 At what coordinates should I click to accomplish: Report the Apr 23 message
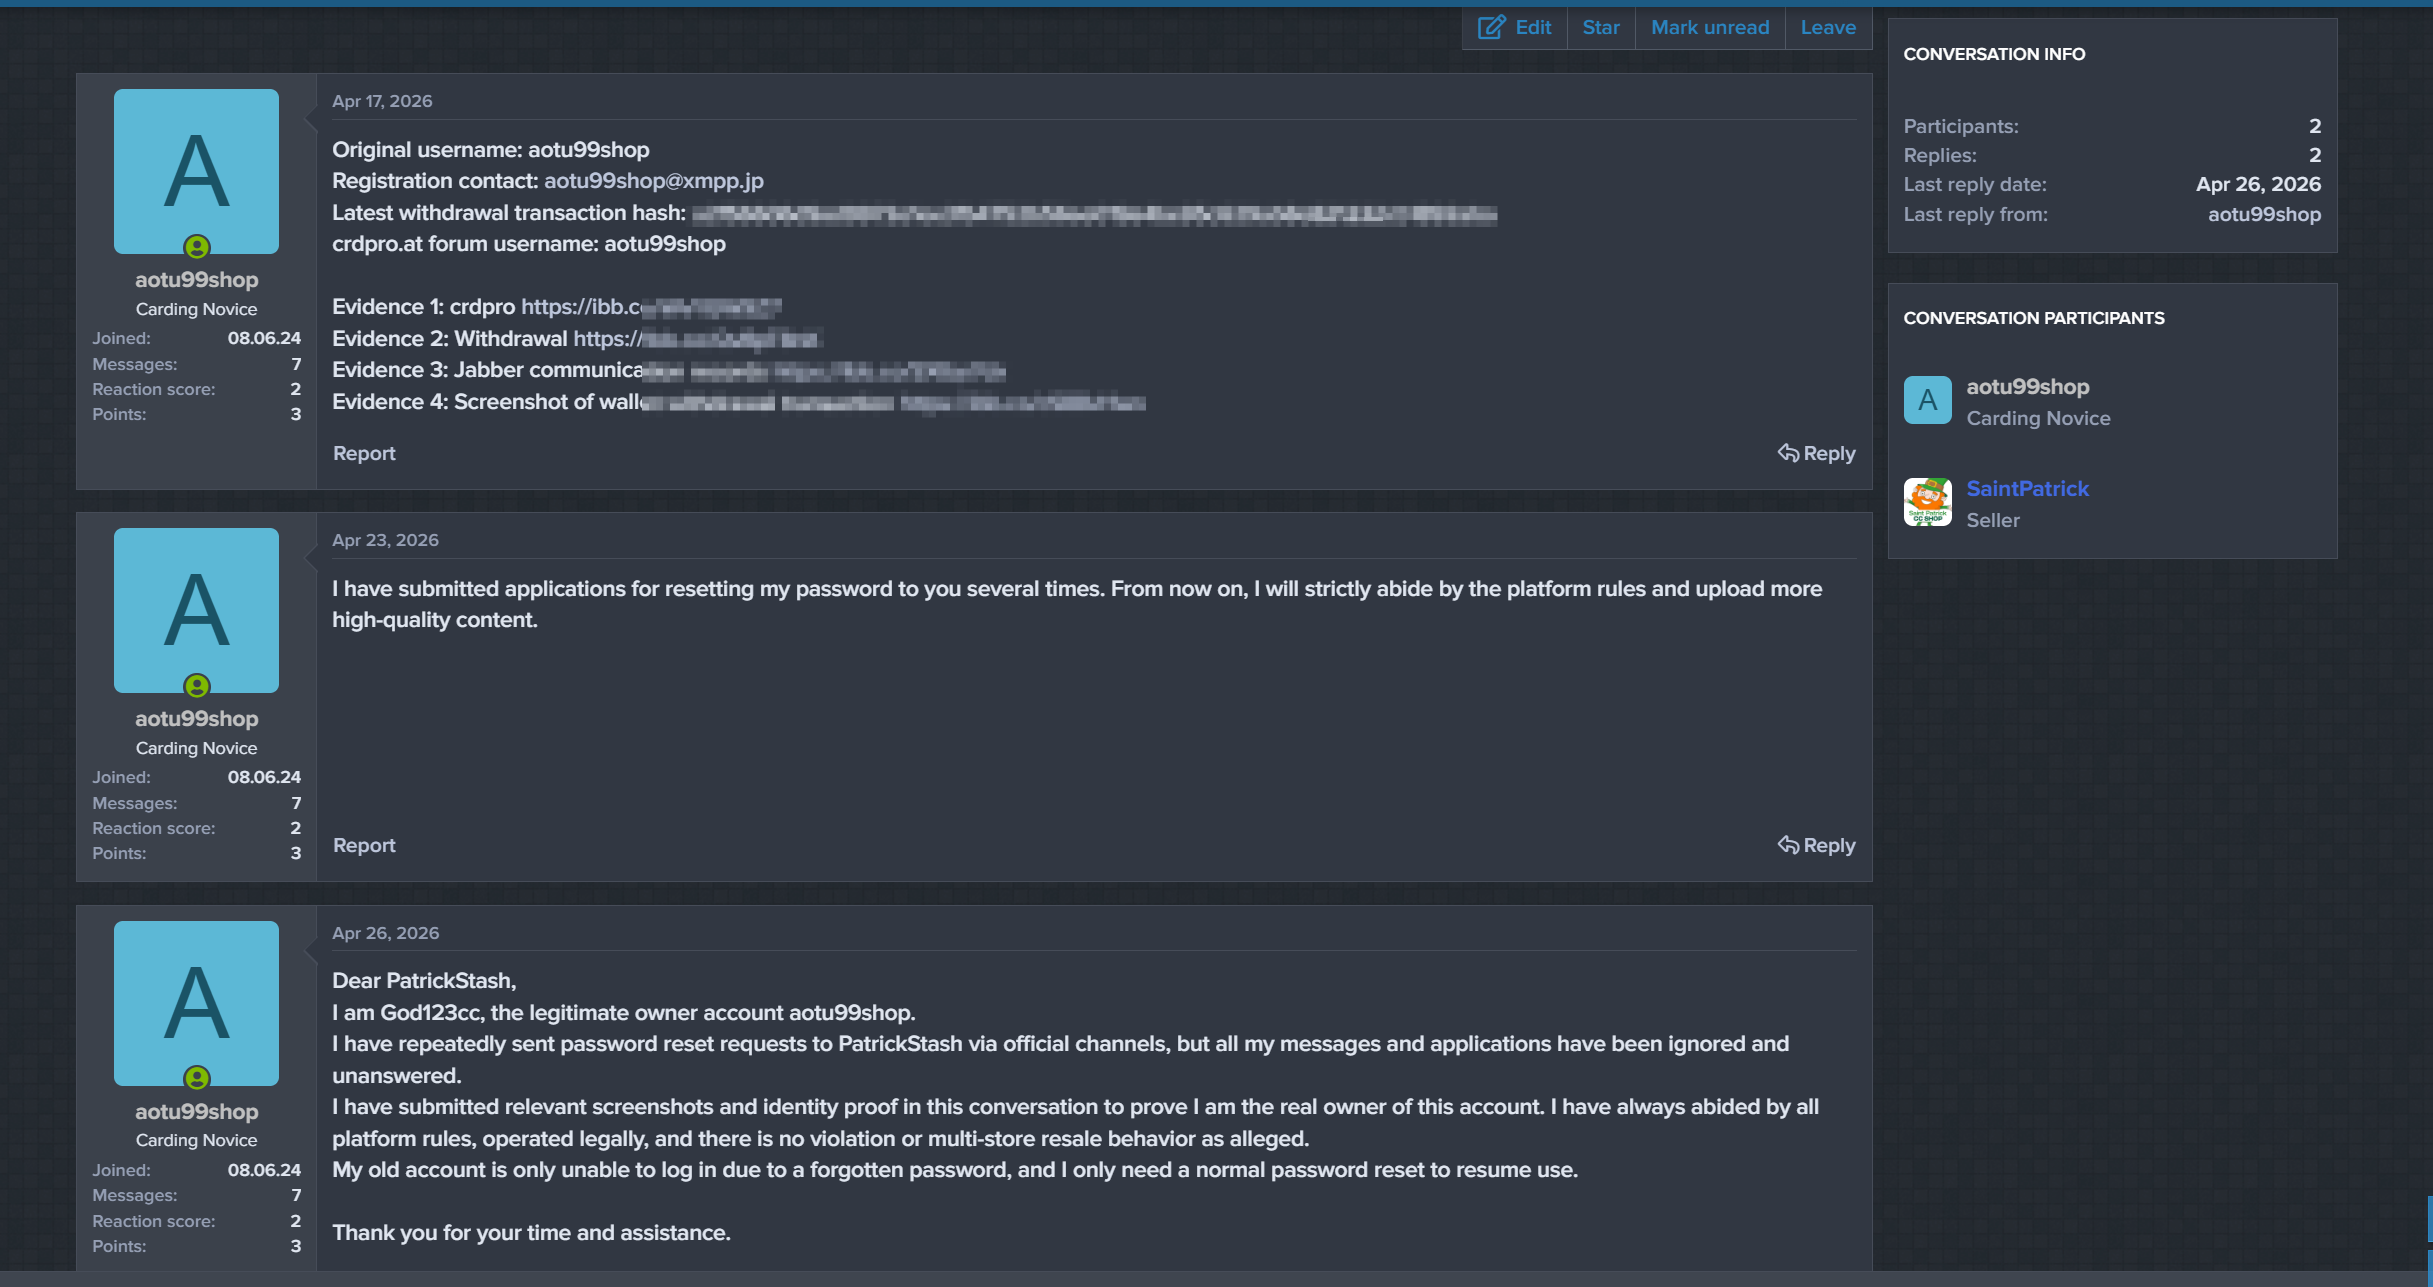364,845
